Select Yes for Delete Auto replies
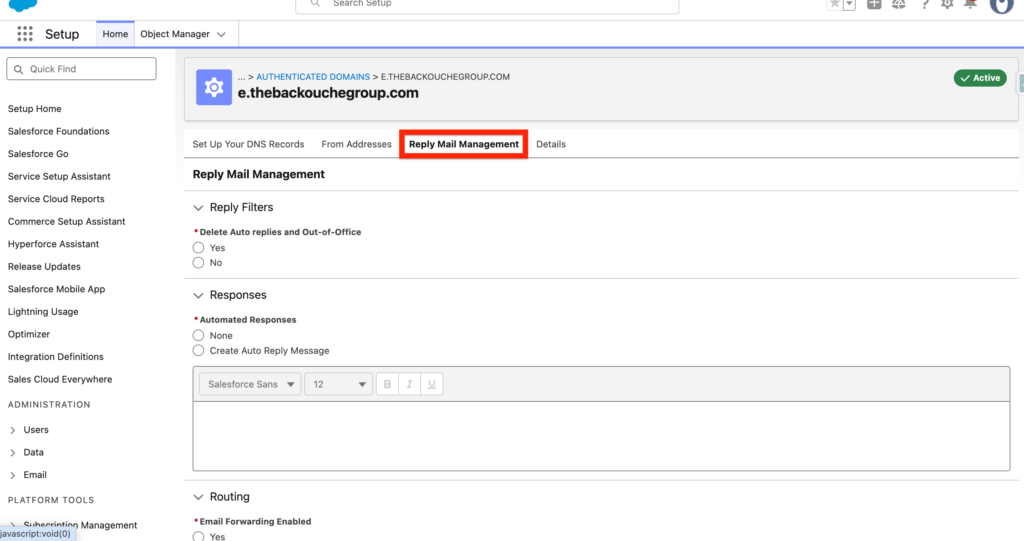 (199, 248)
